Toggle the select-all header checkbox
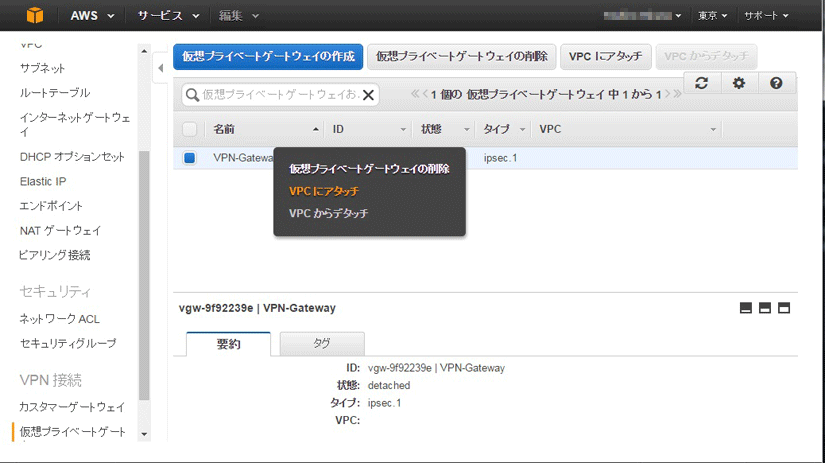The height and width of the screenshot is (463, 825). click(x=189, y=129)
